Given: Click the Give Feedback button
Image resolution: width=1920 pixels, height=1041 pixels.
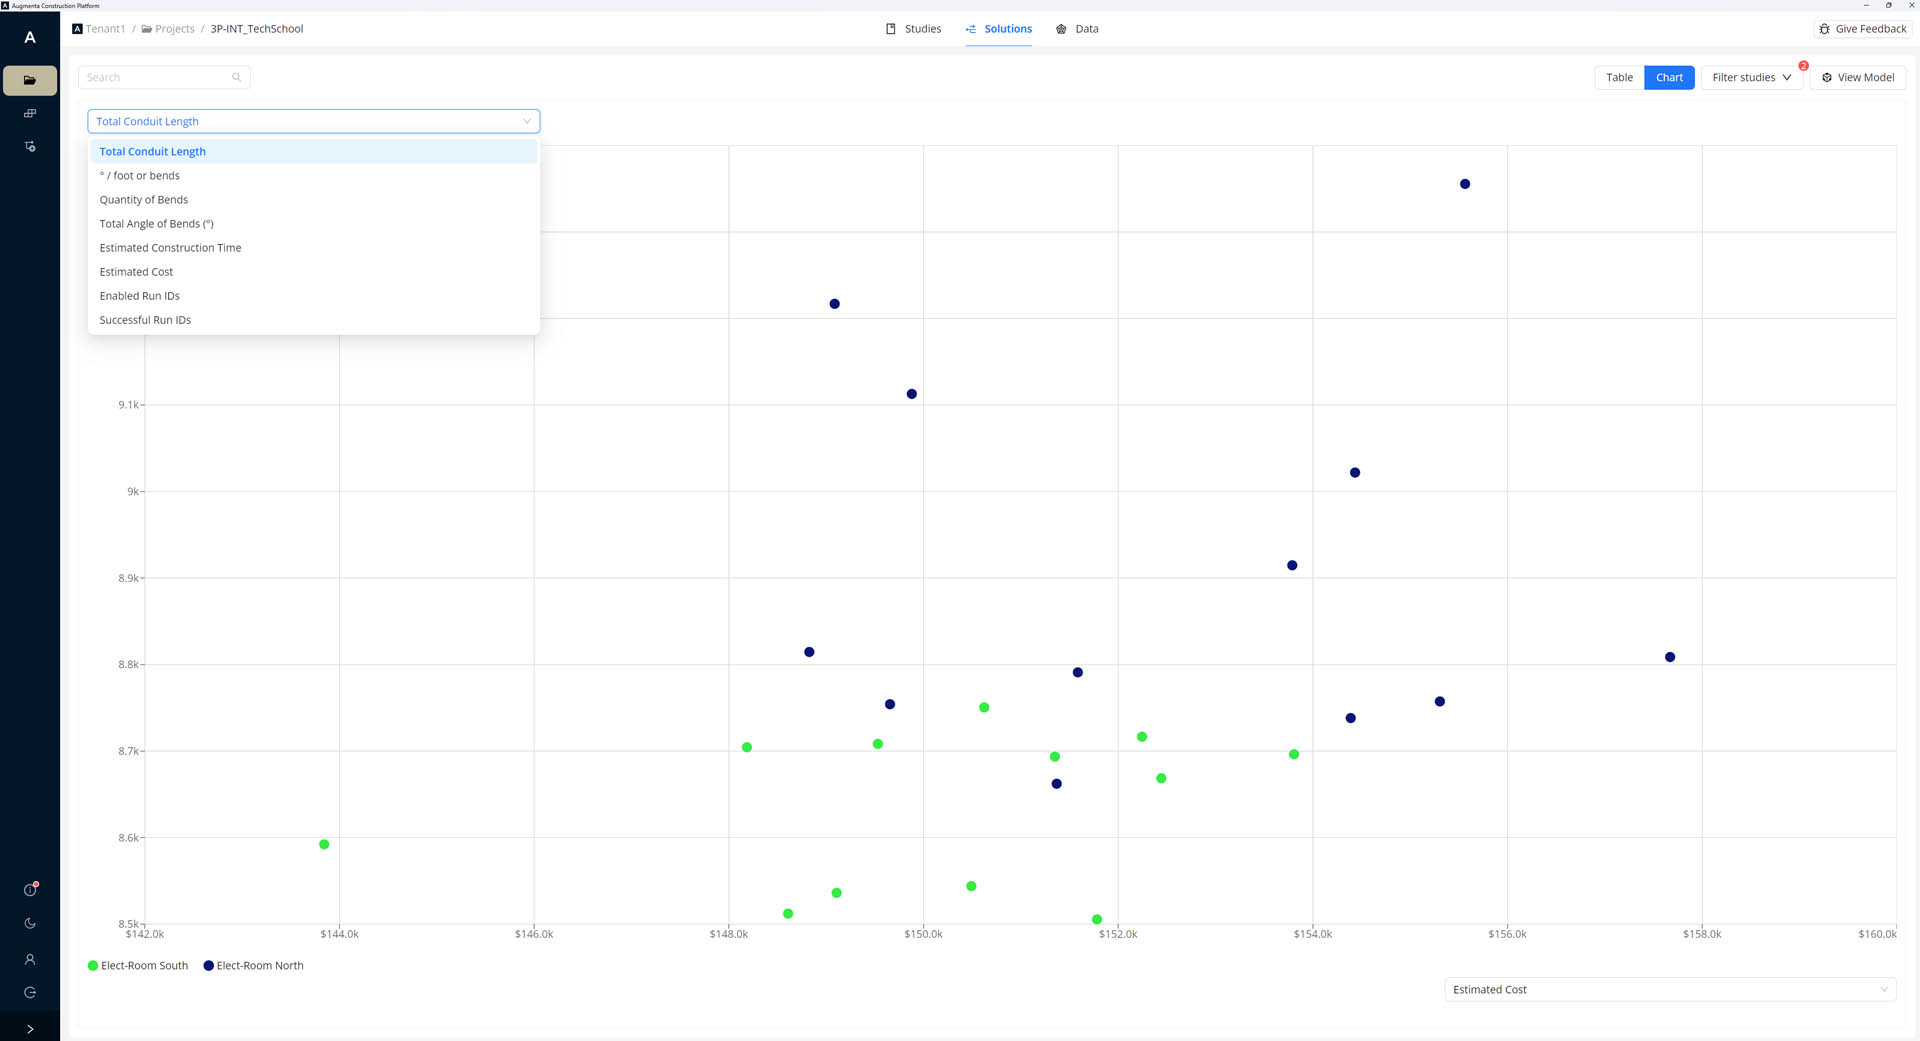Looking at the screenshot, I should pos(1862,29).
